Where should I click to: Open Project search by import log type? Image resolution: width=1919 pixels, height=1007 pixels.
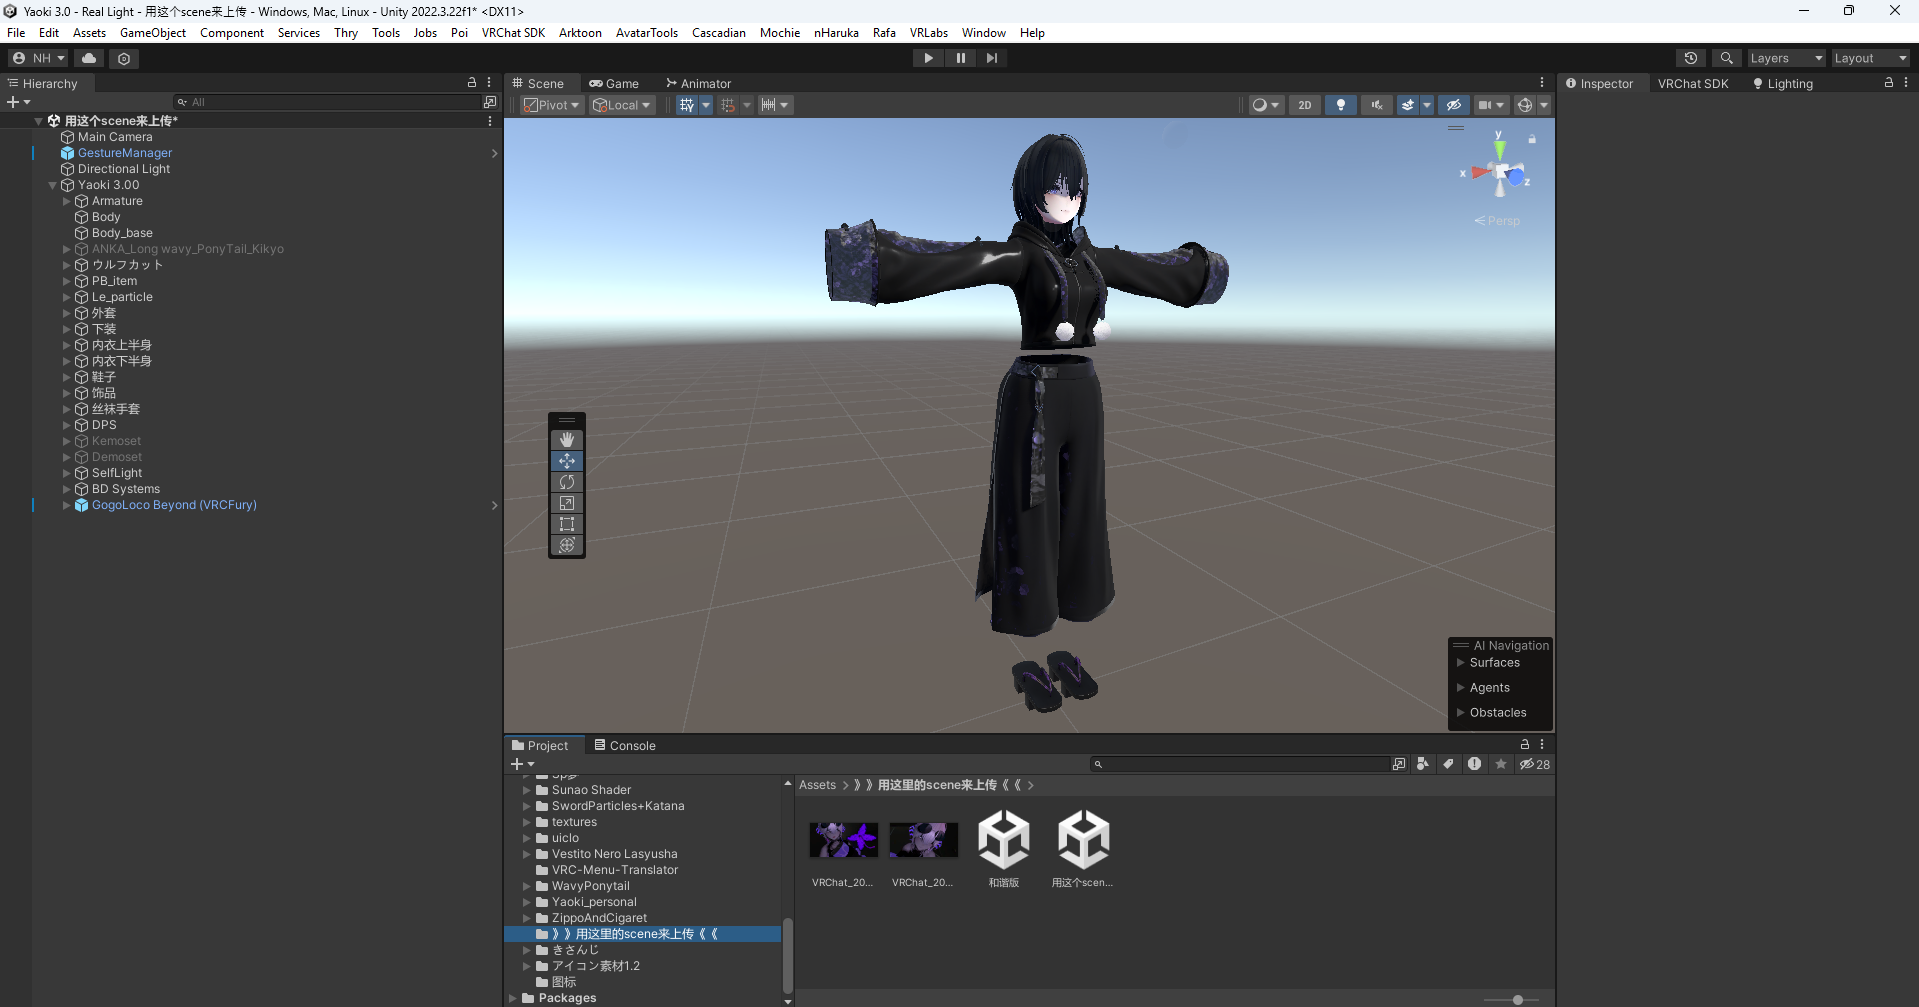[1474, 764]
